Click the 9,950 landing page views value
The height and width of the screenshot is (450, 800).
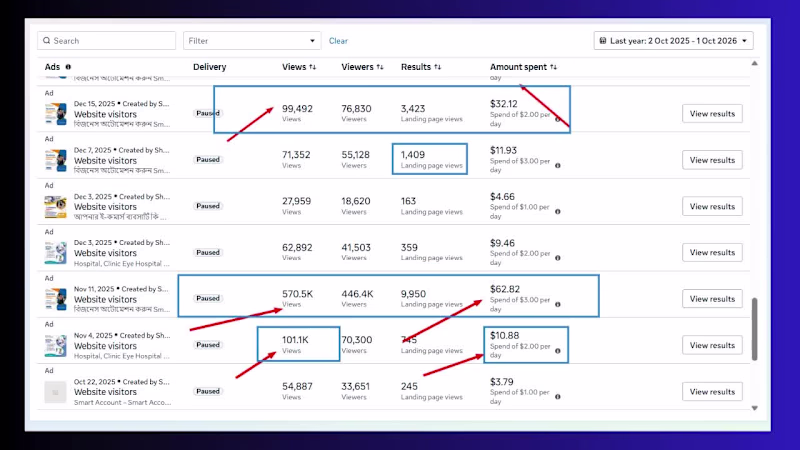(413, 294)
